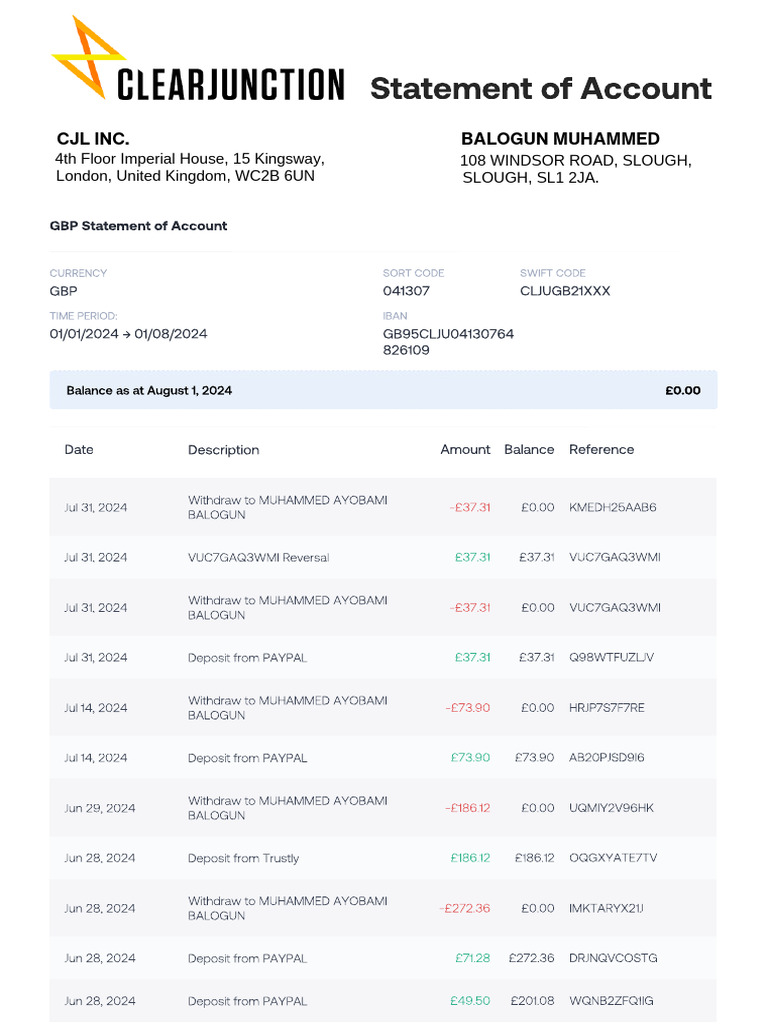Select the green £37.31 Reversal amount
This screenshot has height=1024, width=768.
pyautogui.click(x=473, y=557)
